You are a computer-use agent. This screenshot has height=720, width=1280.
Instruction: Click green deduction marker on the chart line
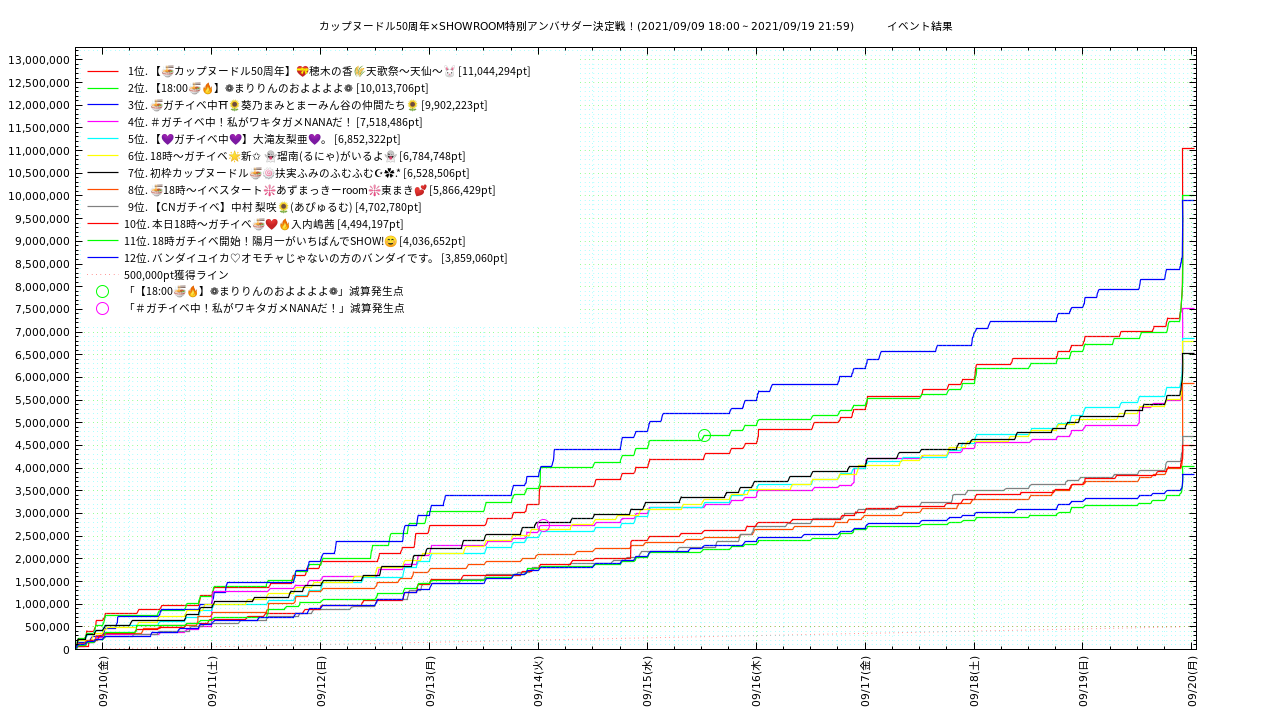tap(704, 435)
